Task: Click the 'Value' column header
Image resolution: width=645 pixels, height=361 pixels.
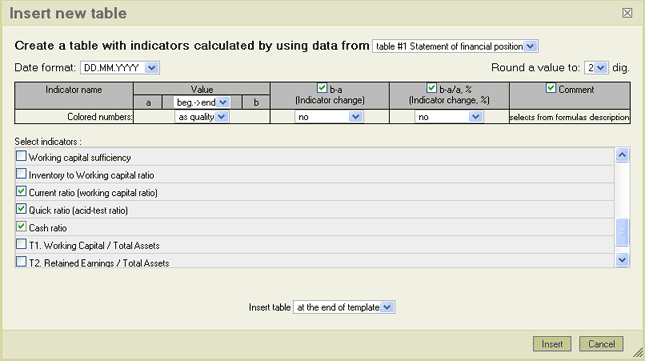Action: click(x=202, y=89)
